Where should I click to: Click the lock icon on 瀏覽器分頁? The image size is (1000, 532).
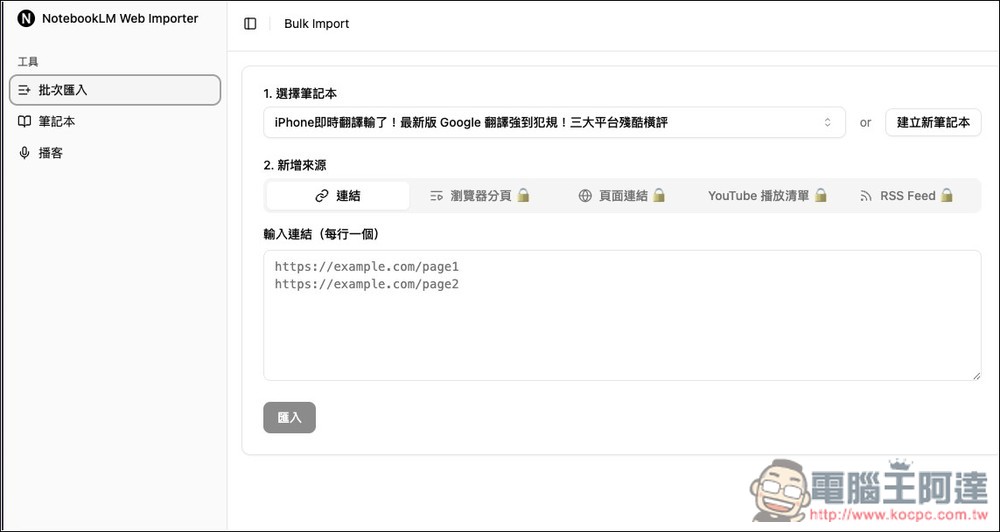(x=523, y=195)
